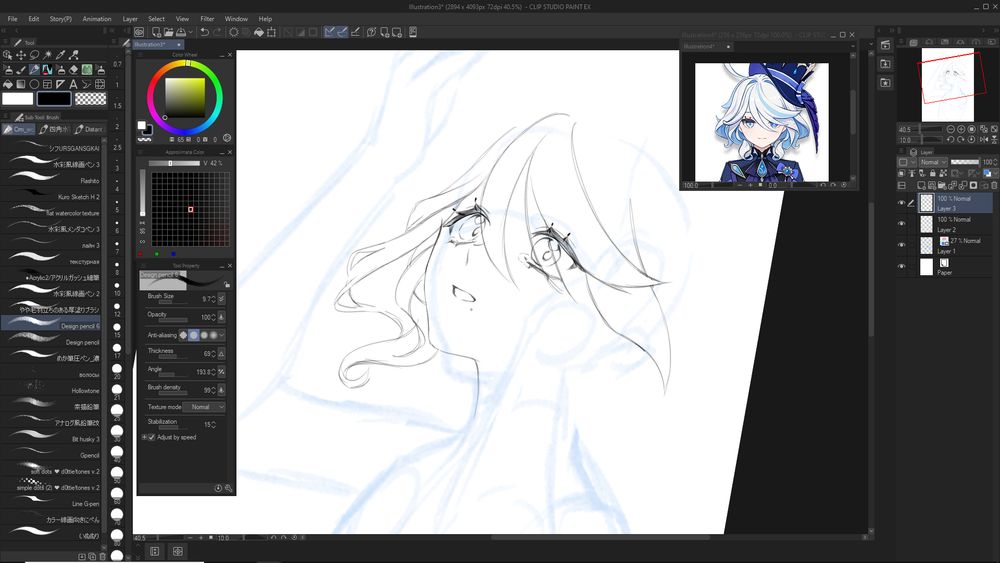Hide Layer 2 with its eye icon
The image size is (1000, 563).
coord(901,224)
